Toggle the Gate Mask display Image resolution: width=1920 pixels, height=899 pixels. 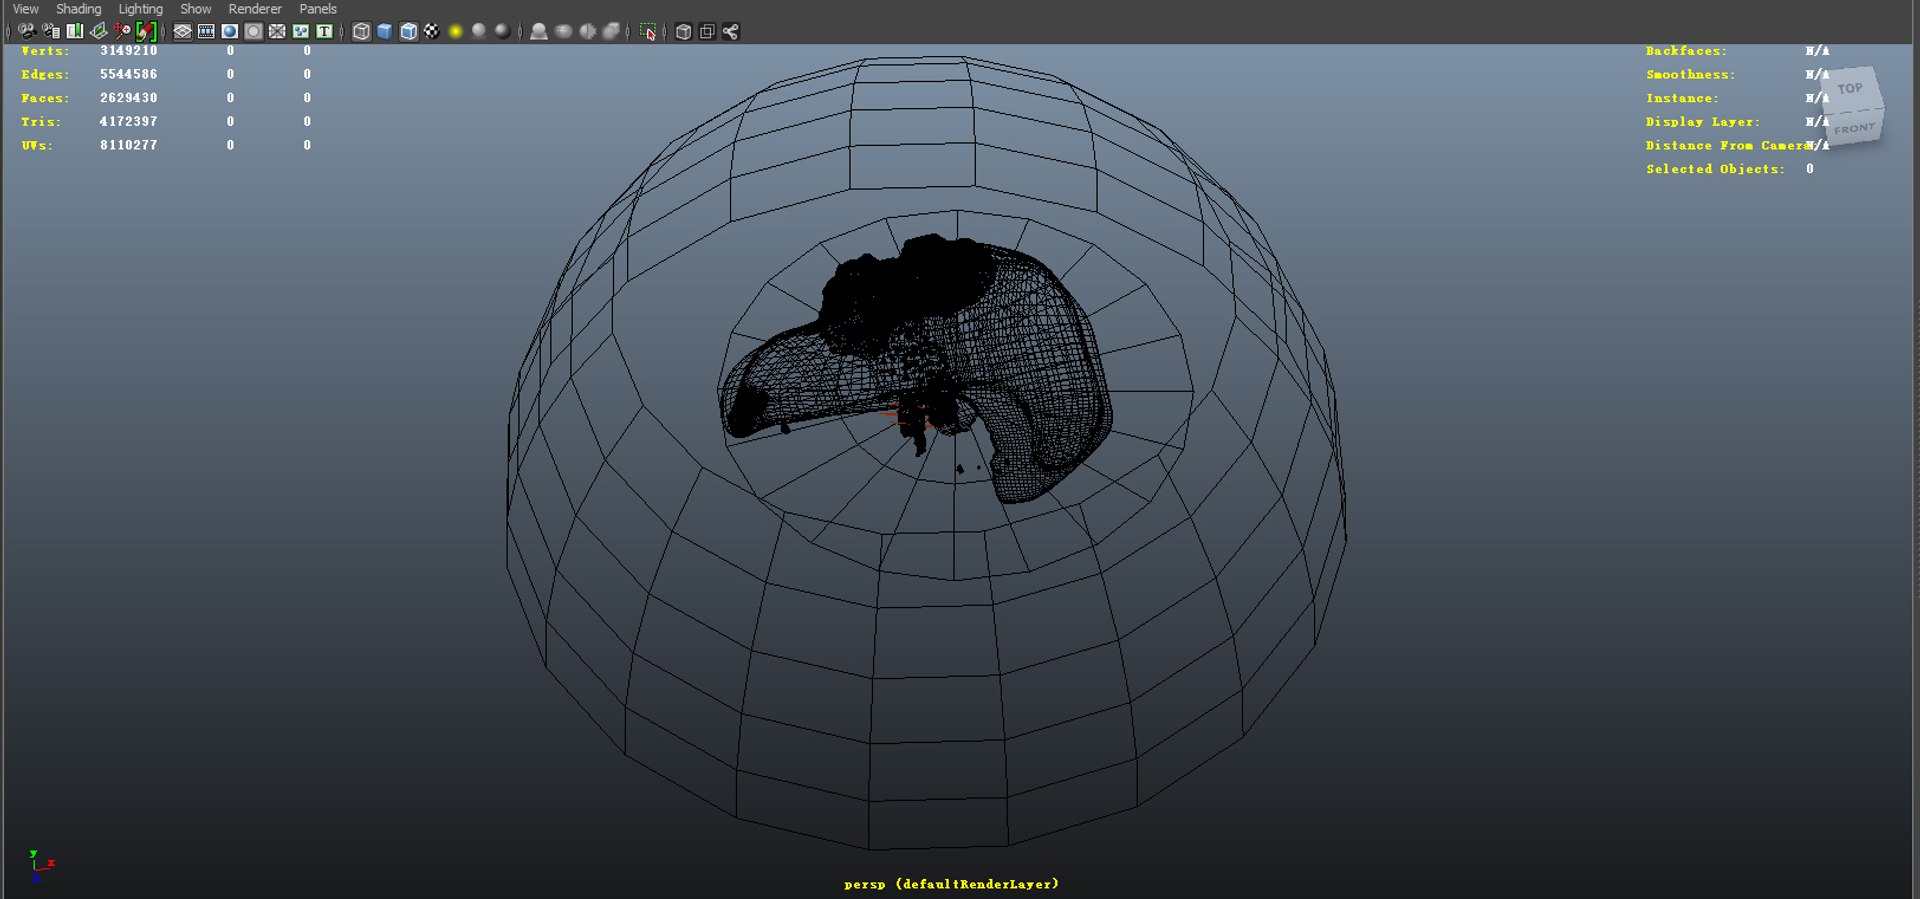pyautogui.click(x=254, y=32)
